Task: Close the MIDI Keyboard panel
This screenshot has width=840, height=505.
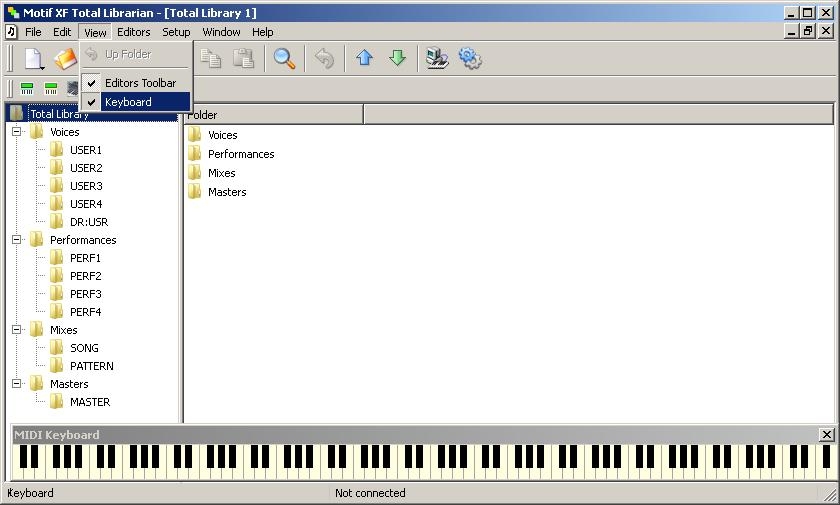Action: (x=827, y=434)
